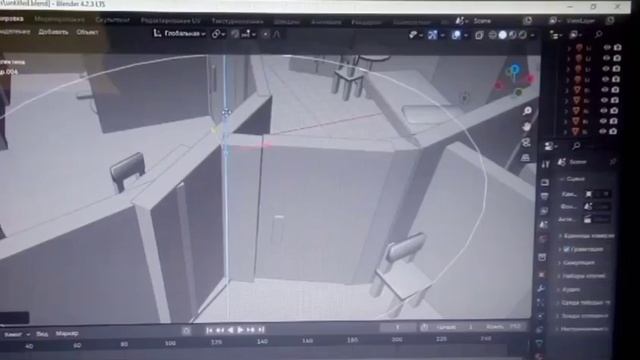Expand the Симуляция panel
The height and width of the screenshot is (360, 640).
[577, 263]
